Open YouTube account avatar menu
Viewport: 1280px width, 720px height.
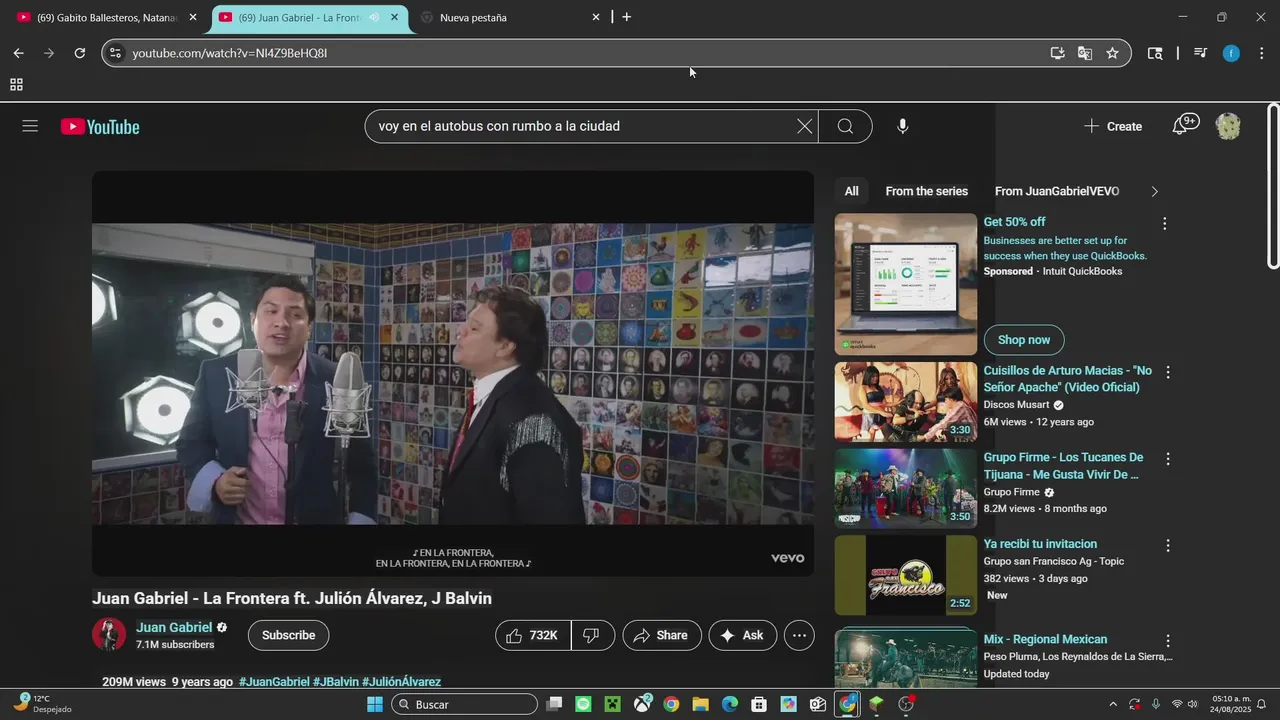(1228, 126)
